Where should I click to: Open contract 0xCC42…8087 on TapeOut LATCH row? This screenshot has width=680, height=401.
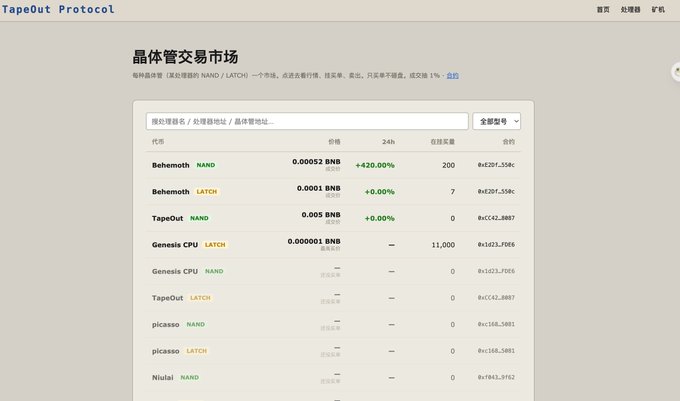(x=496, y=297)
